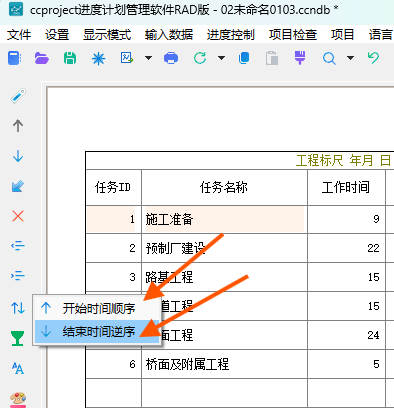Screen dimensions: 394x408
Task: Print using the printer icon
Action: point(171,58)
